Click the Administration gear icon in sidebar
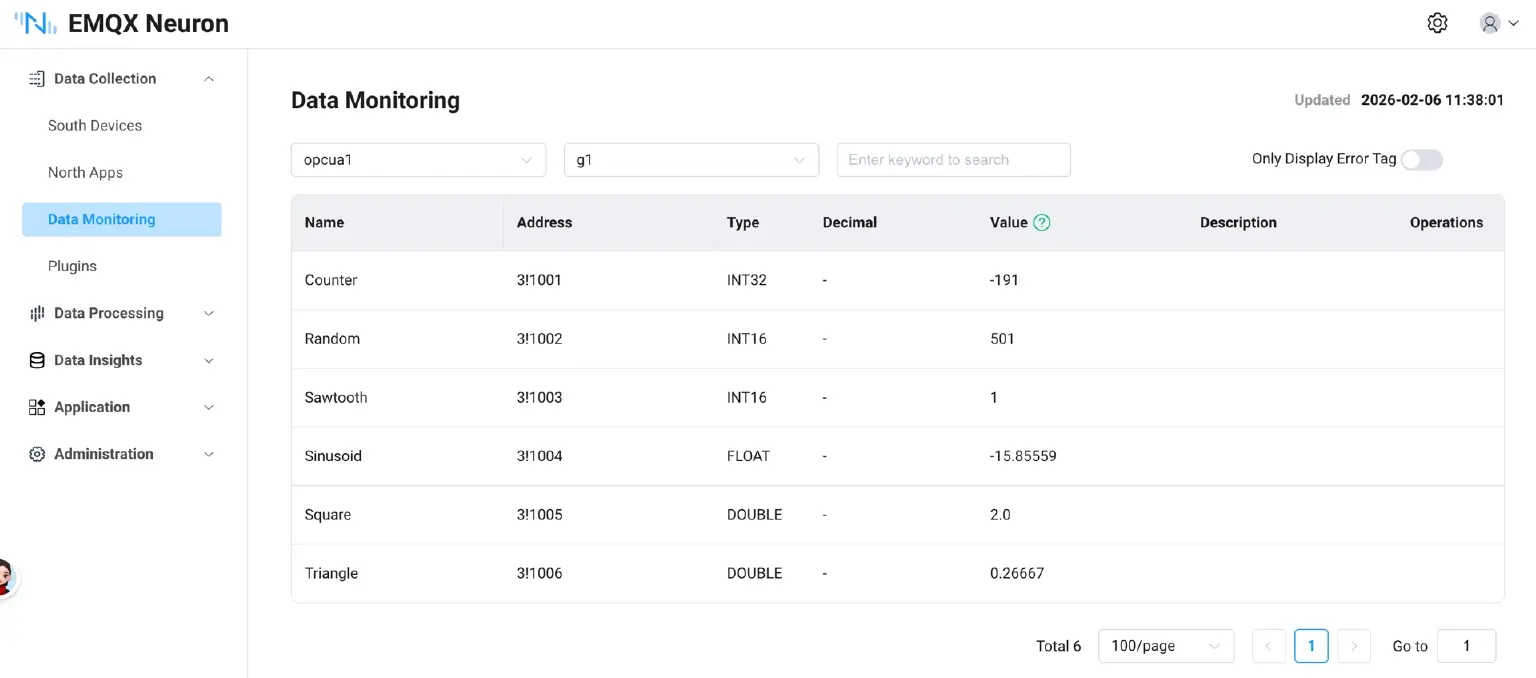The width and height of the screenshot is (1536, 678). (x=37, y=454)
